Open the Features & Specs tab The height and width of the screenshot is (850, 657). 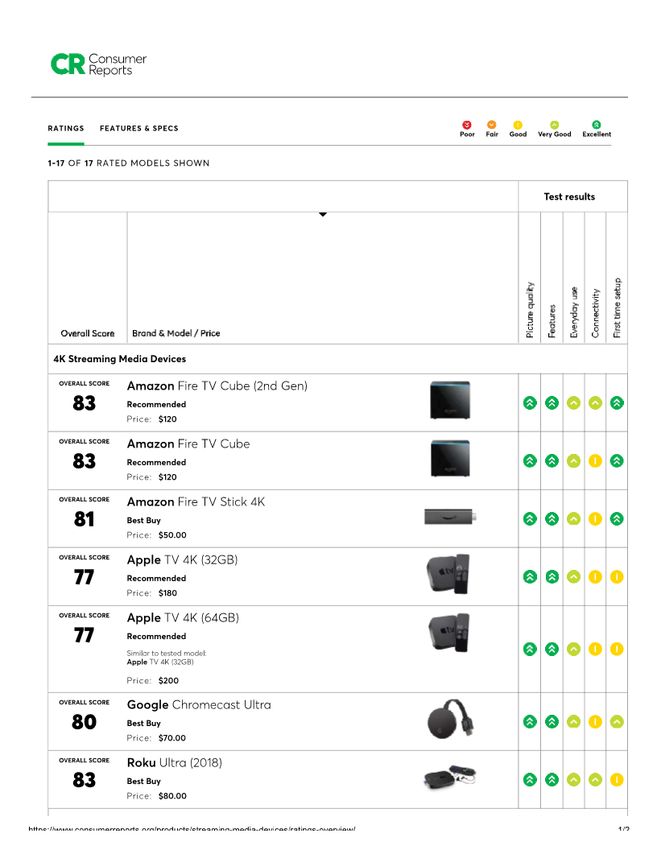[139, 128]
